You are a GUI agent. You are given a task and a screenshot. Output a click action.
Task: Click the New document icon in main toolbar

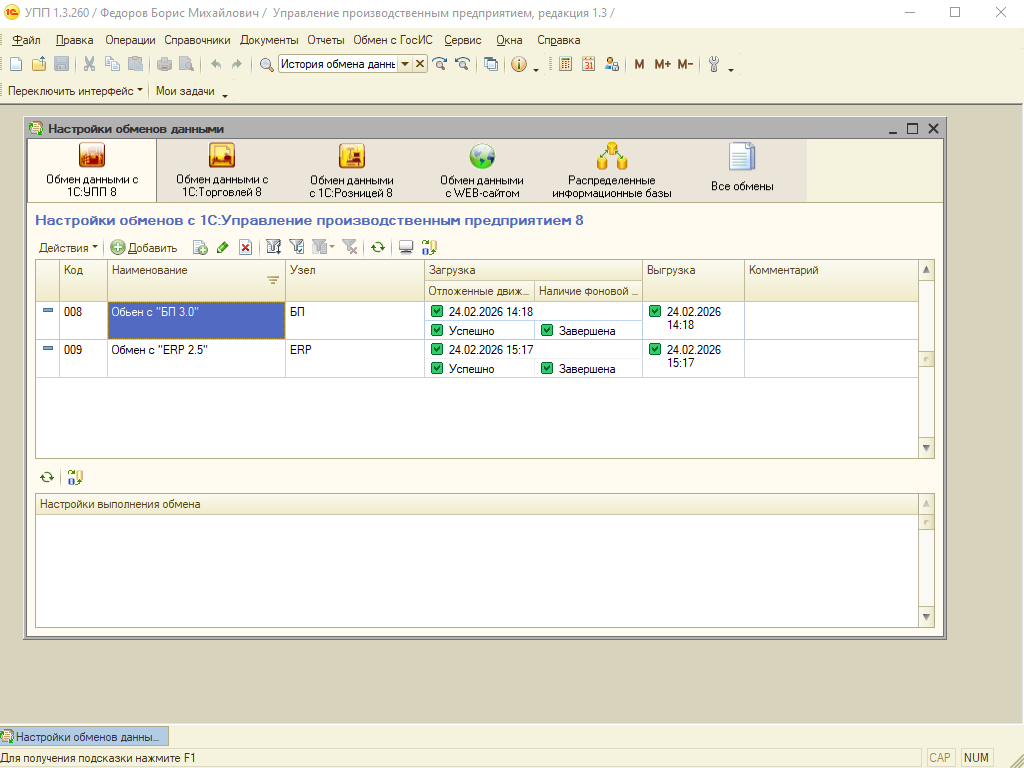[x=16, y=64]
